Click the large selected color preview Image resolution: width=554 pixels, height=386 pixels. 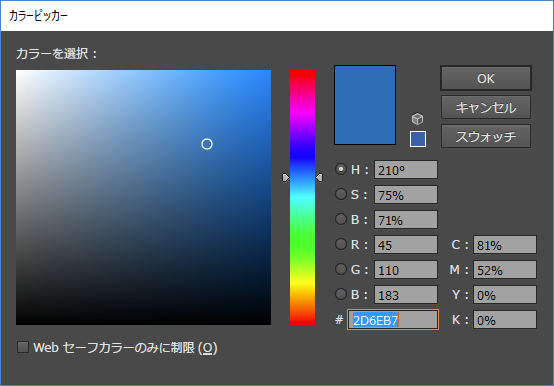click(x=365, y=105)
